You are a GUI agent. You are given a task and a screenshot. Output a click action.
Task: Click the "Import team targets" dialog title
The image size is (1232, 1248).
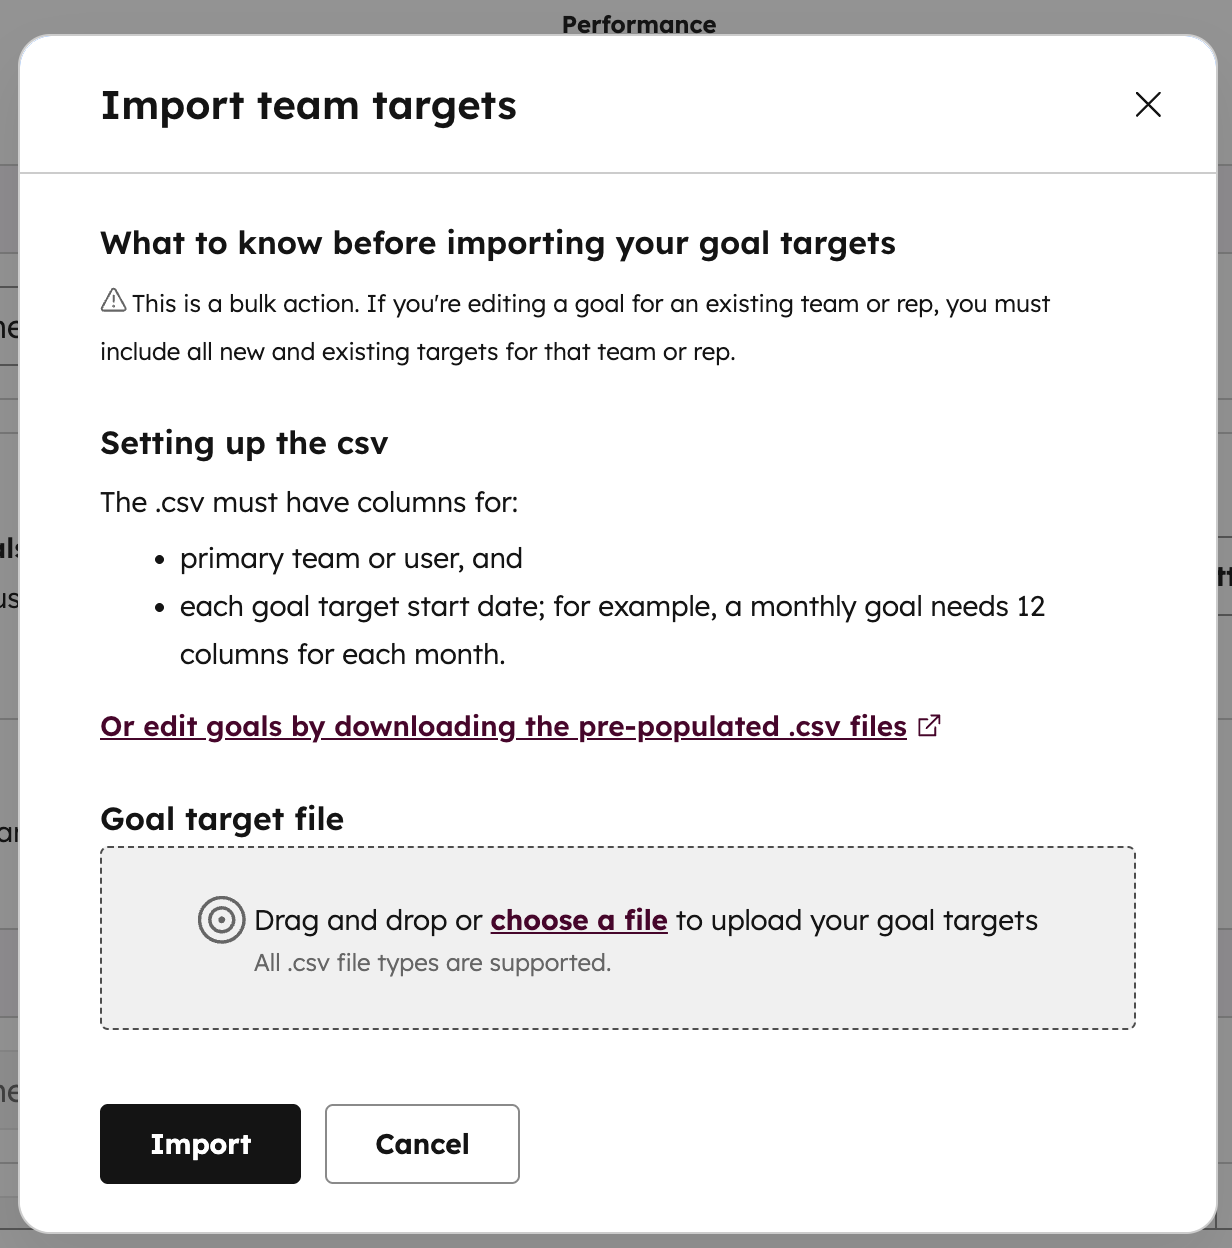click(308, 106)
